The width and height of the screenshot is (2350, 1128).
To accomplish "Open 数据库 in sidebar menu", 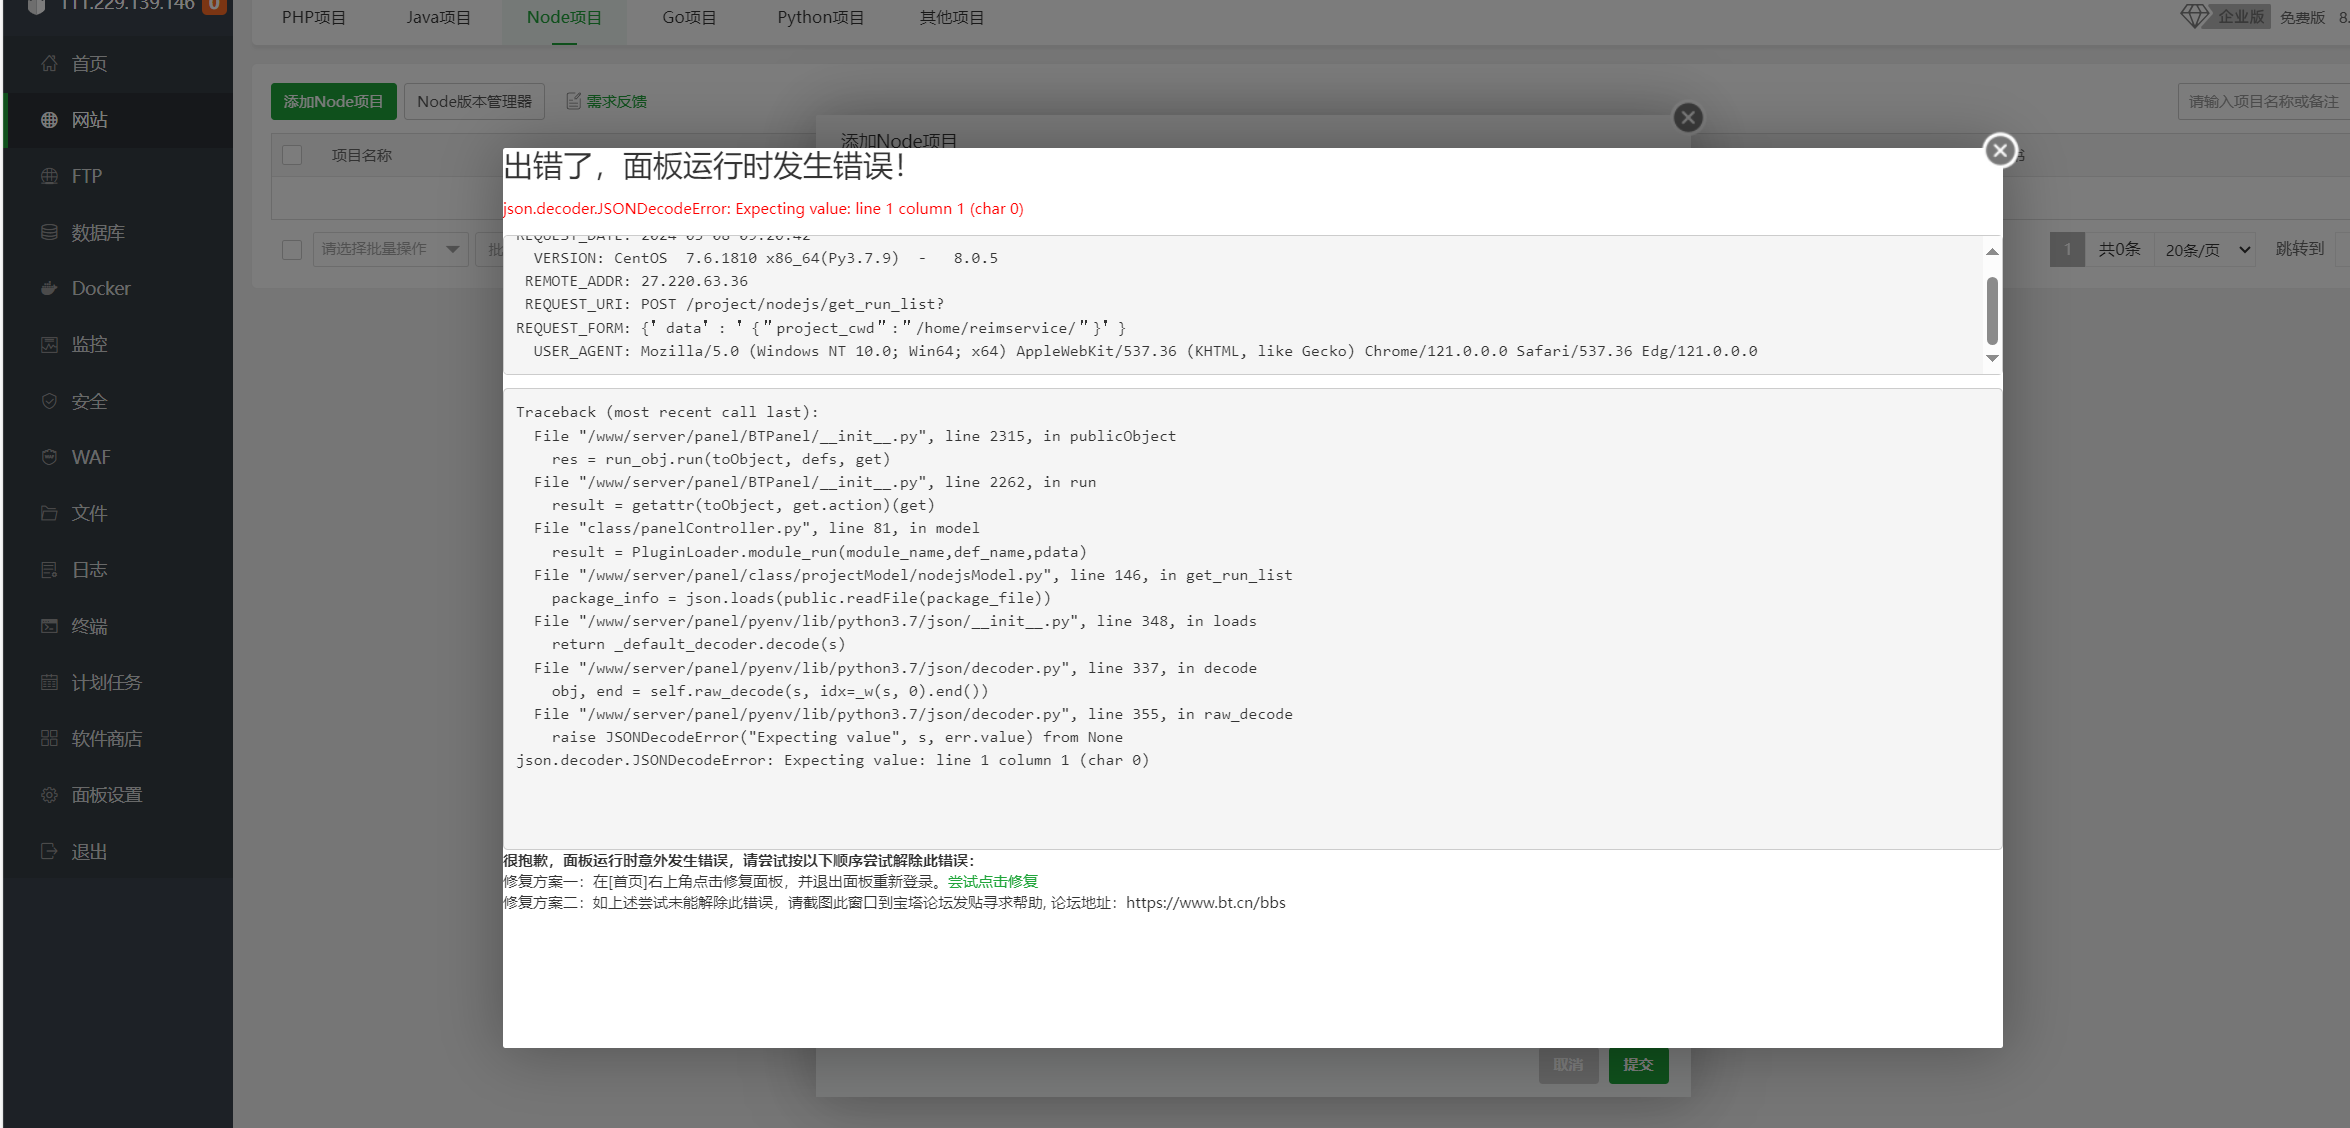I will click(98, 232).
